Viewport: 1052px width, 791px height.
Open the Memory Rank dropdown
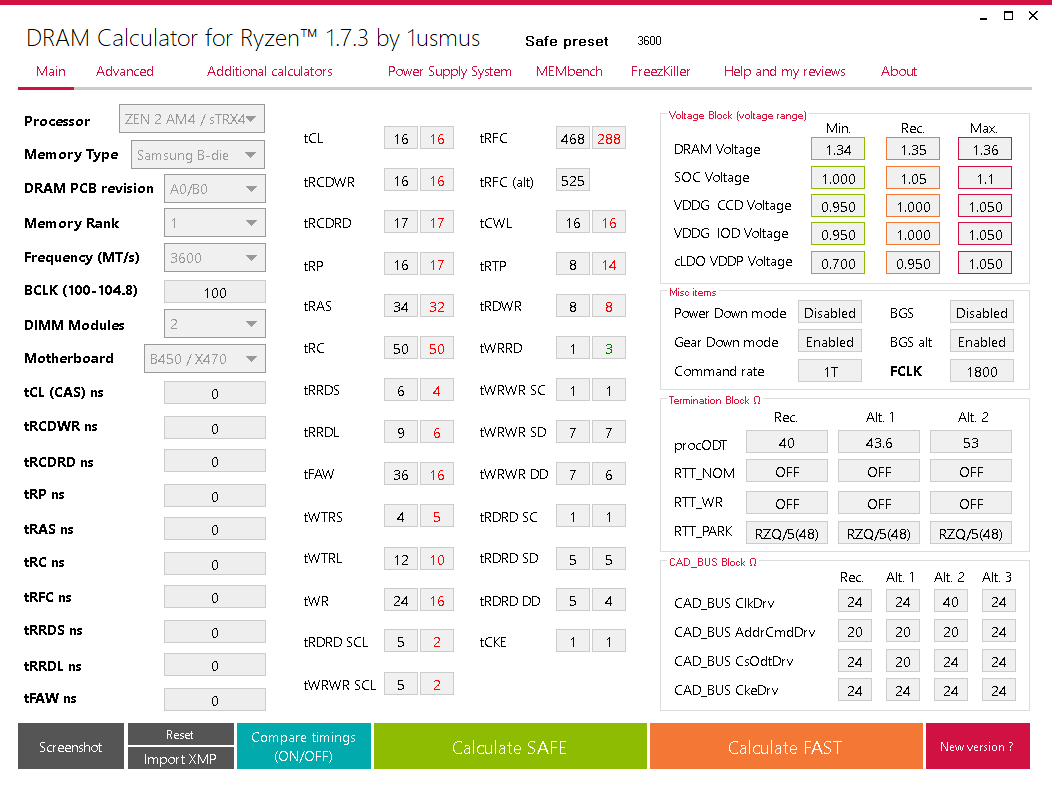(x=215, y=223)
